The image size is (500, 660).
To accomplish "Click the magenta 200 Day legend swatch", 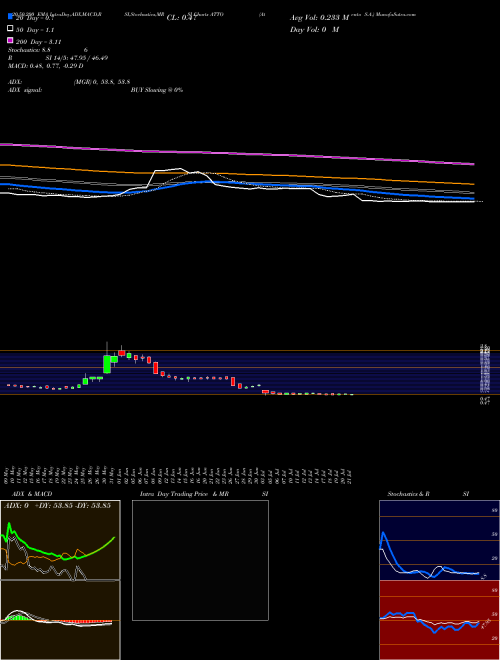I will [10, 40].
